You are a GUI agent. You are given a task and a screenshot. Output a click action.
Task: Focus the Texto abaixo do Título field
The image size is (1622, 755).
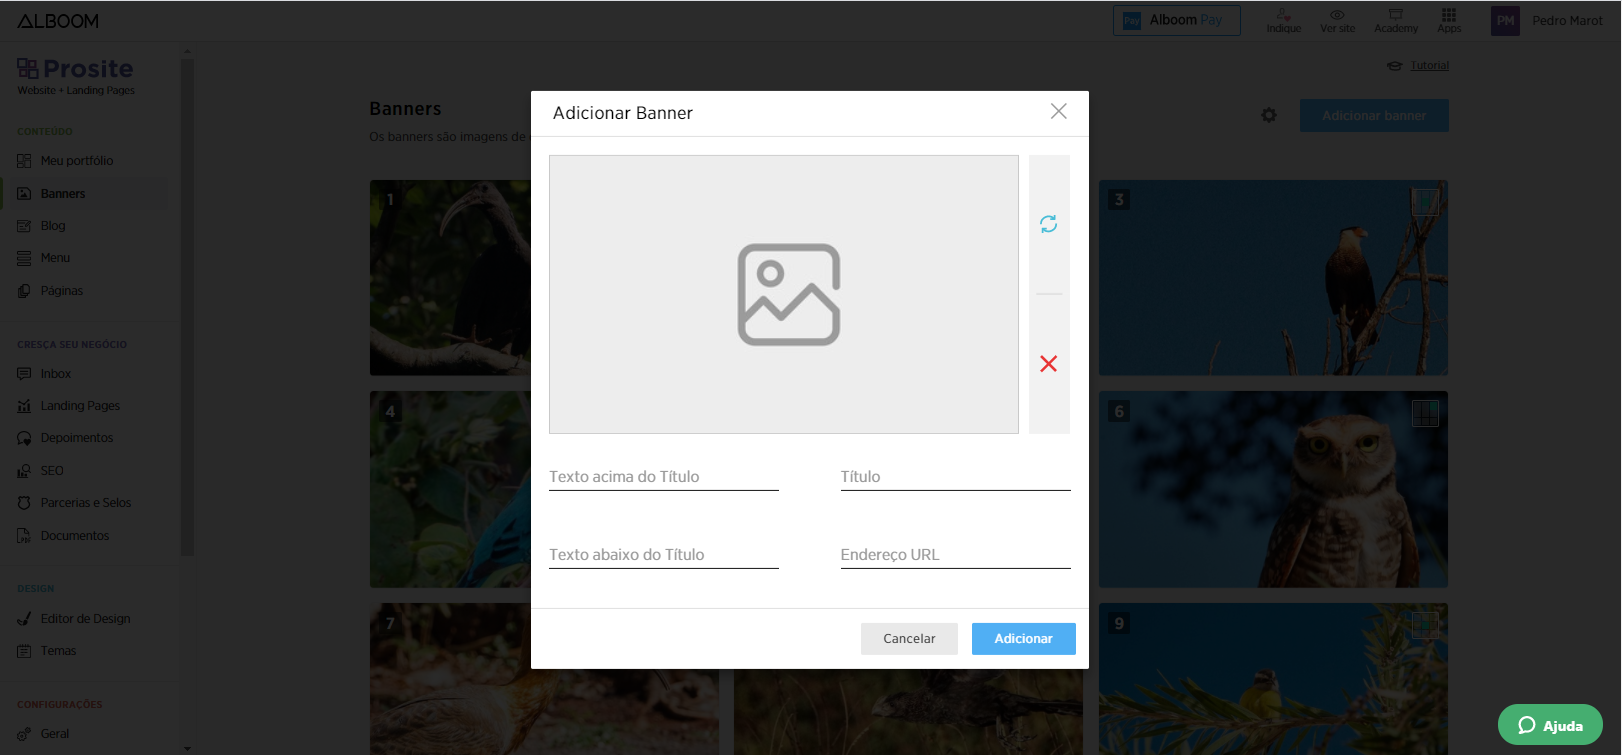coord(664,555)
